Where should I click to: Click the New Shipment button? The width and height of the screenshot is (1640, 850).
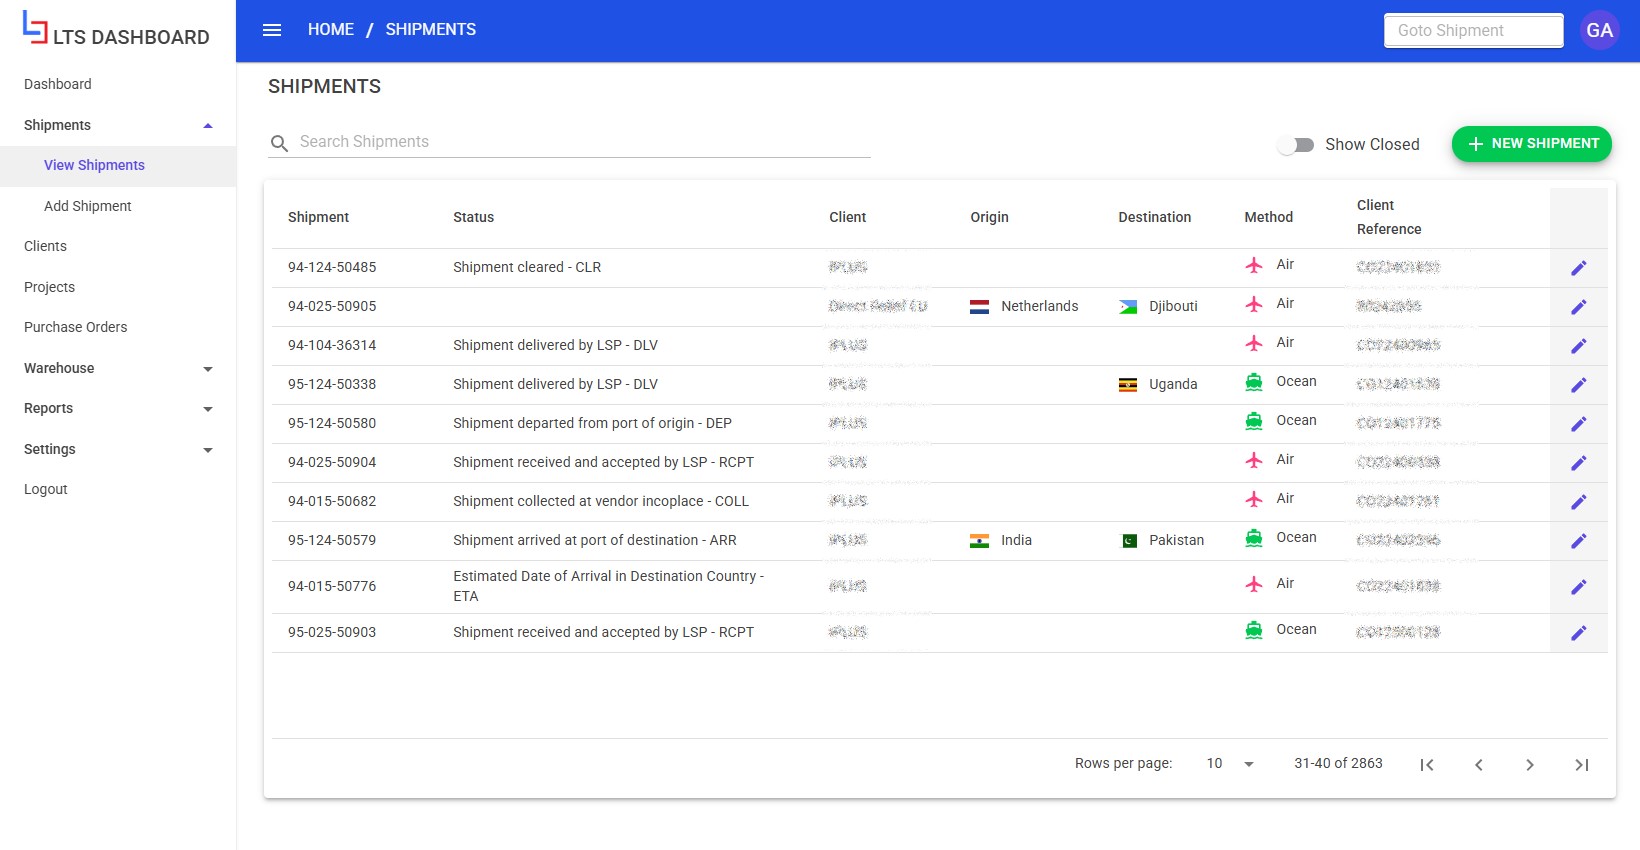[x=1531, y=144]
